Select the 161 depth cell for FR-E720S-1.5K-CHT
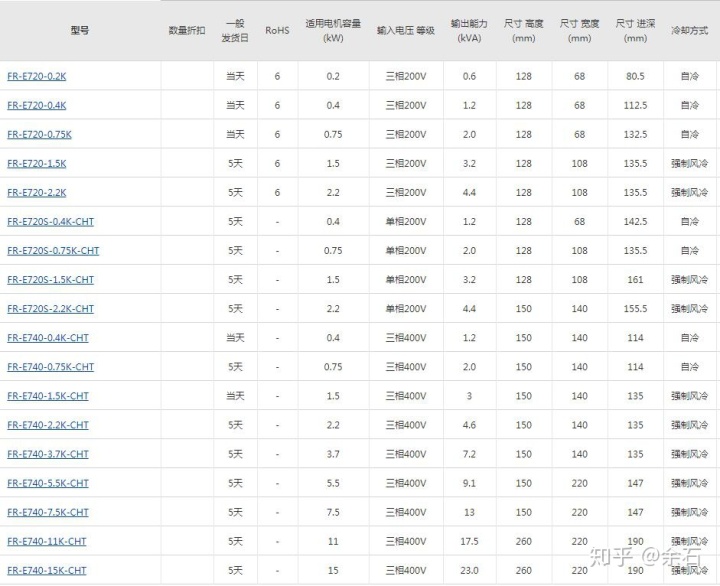 [x=636, y=280]
